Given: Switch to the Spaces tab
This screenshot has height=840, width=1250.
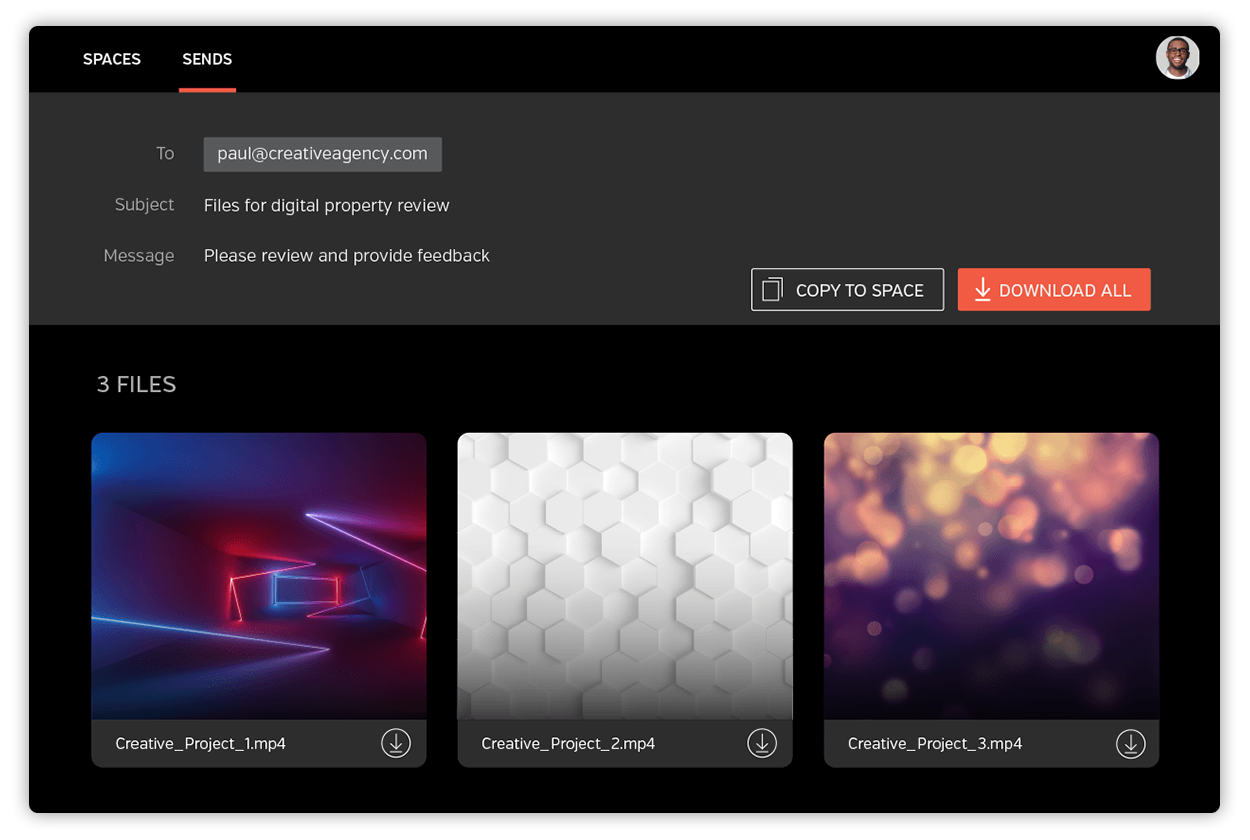Looking at the screenshot, I should click(112, 59).
